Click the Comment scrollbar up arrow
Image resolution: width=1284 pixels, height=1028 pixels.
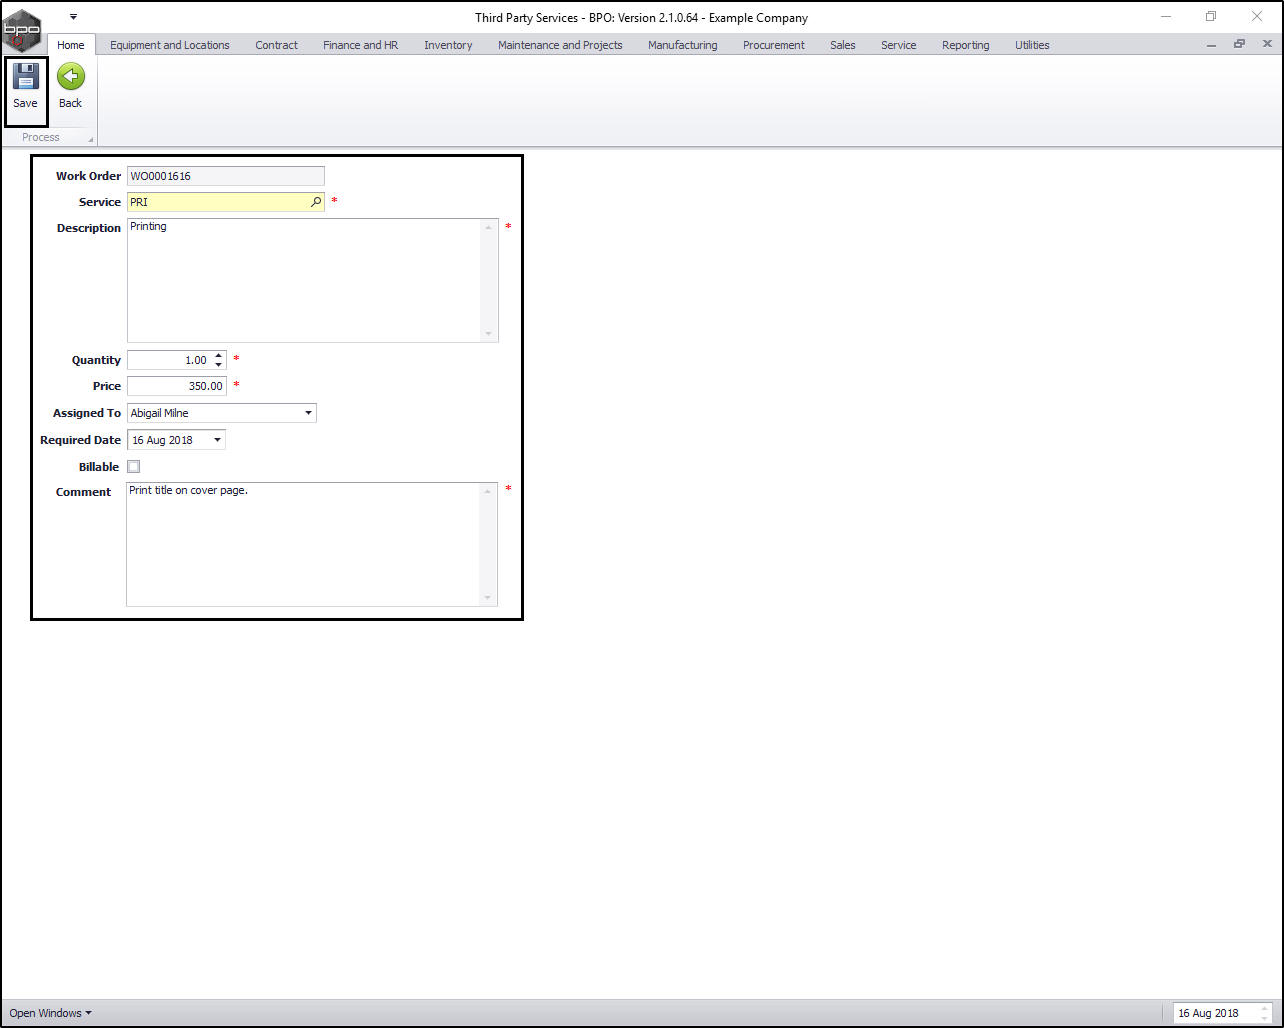tap(489, 492)
